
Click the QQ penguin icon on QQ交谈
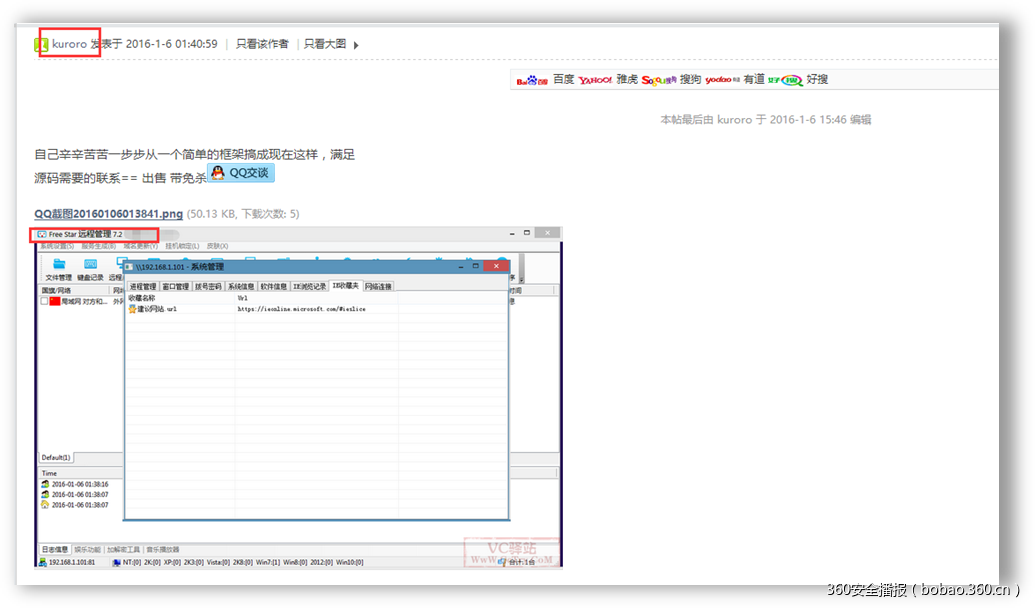[216, 172]
